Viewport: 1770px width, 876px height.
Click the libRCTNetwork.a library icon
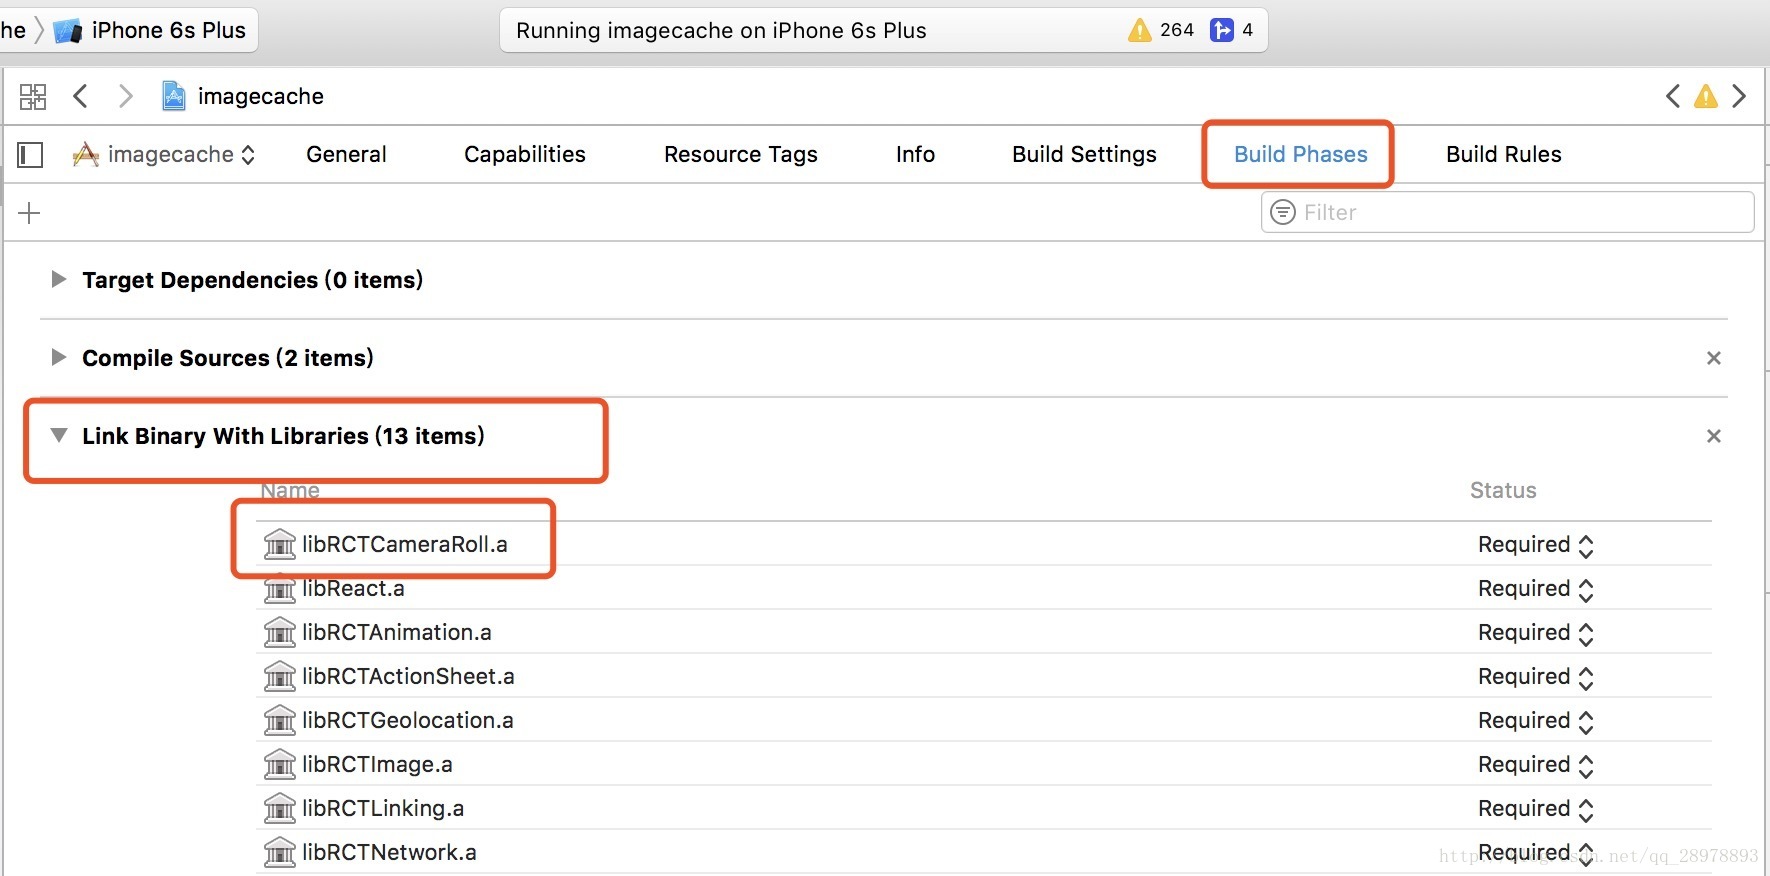click(x=280, y=852)
